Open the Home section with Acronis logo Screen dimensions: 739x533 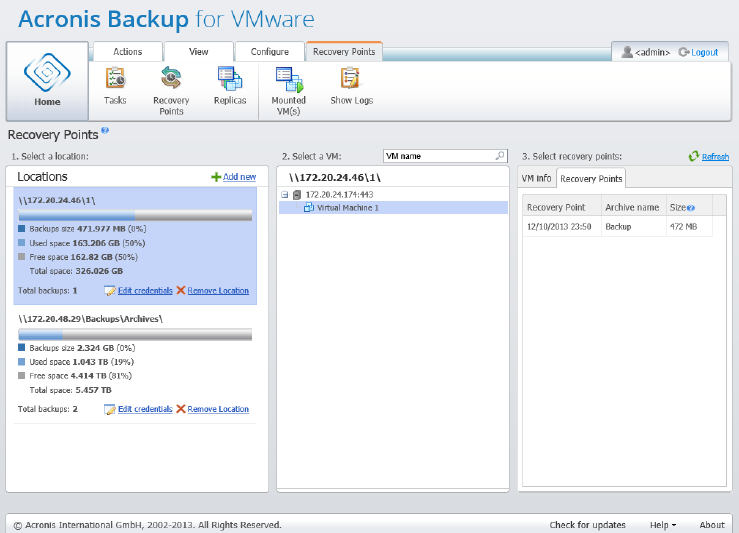47,81
